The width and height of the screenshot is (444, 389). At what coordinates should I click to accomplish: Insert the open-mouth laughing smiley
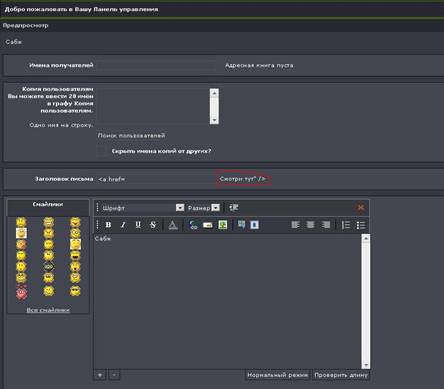pos(75,255)
